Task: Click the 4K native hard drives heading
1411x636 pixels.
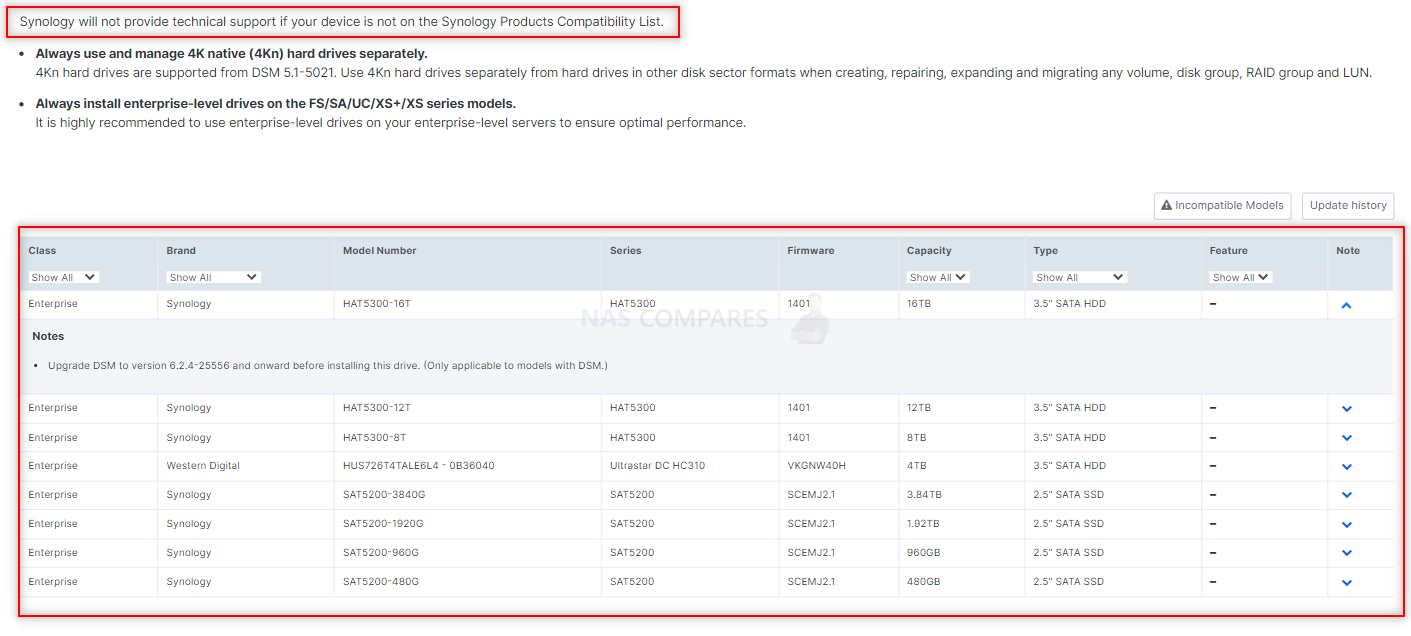Action: click(231, 54)
